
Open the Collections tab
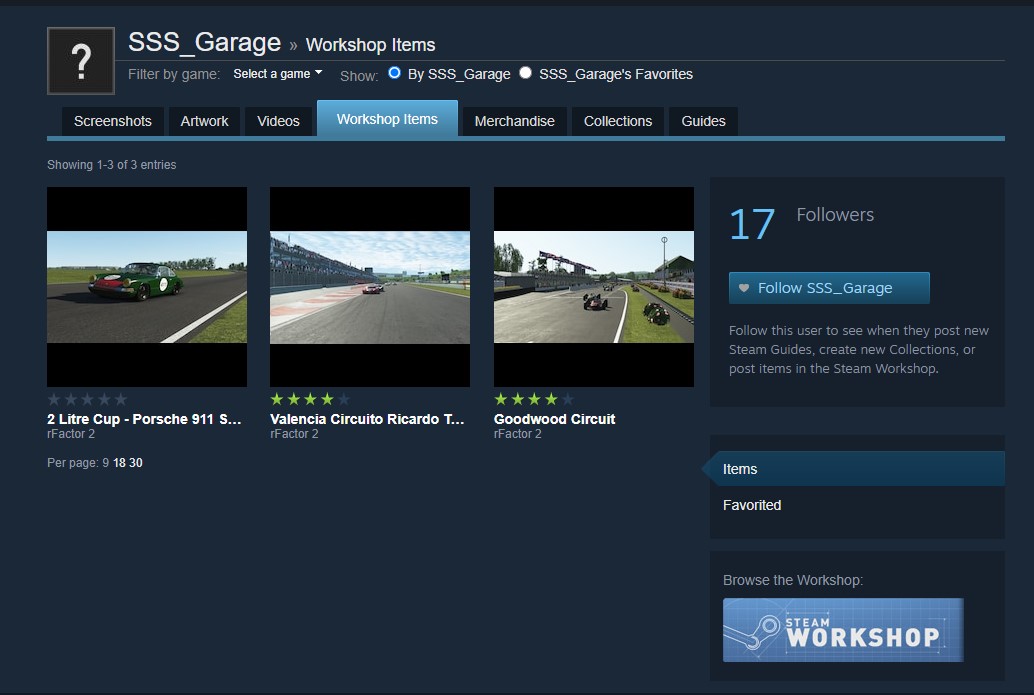pyautogui.click(x=617, y=121)
